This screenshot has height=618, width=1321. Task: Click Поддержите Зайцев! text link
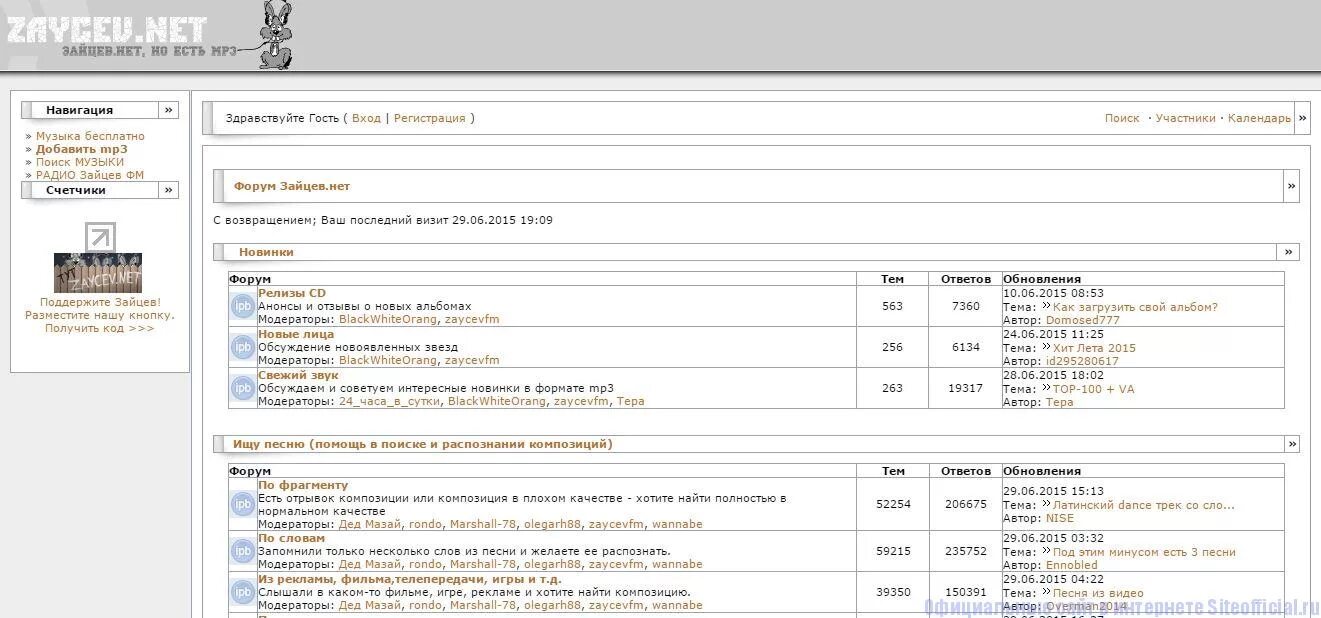click(x=100, y=302)
